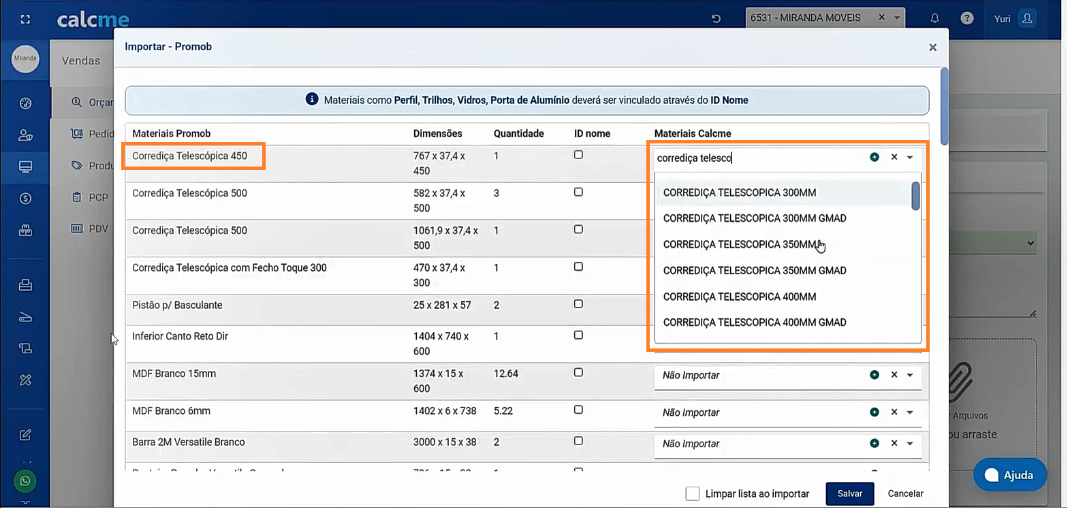This screenshot has width=1067, height=508.
Task: Click the WhatsApp icon in sidebar
Action: tap(25, 481)
